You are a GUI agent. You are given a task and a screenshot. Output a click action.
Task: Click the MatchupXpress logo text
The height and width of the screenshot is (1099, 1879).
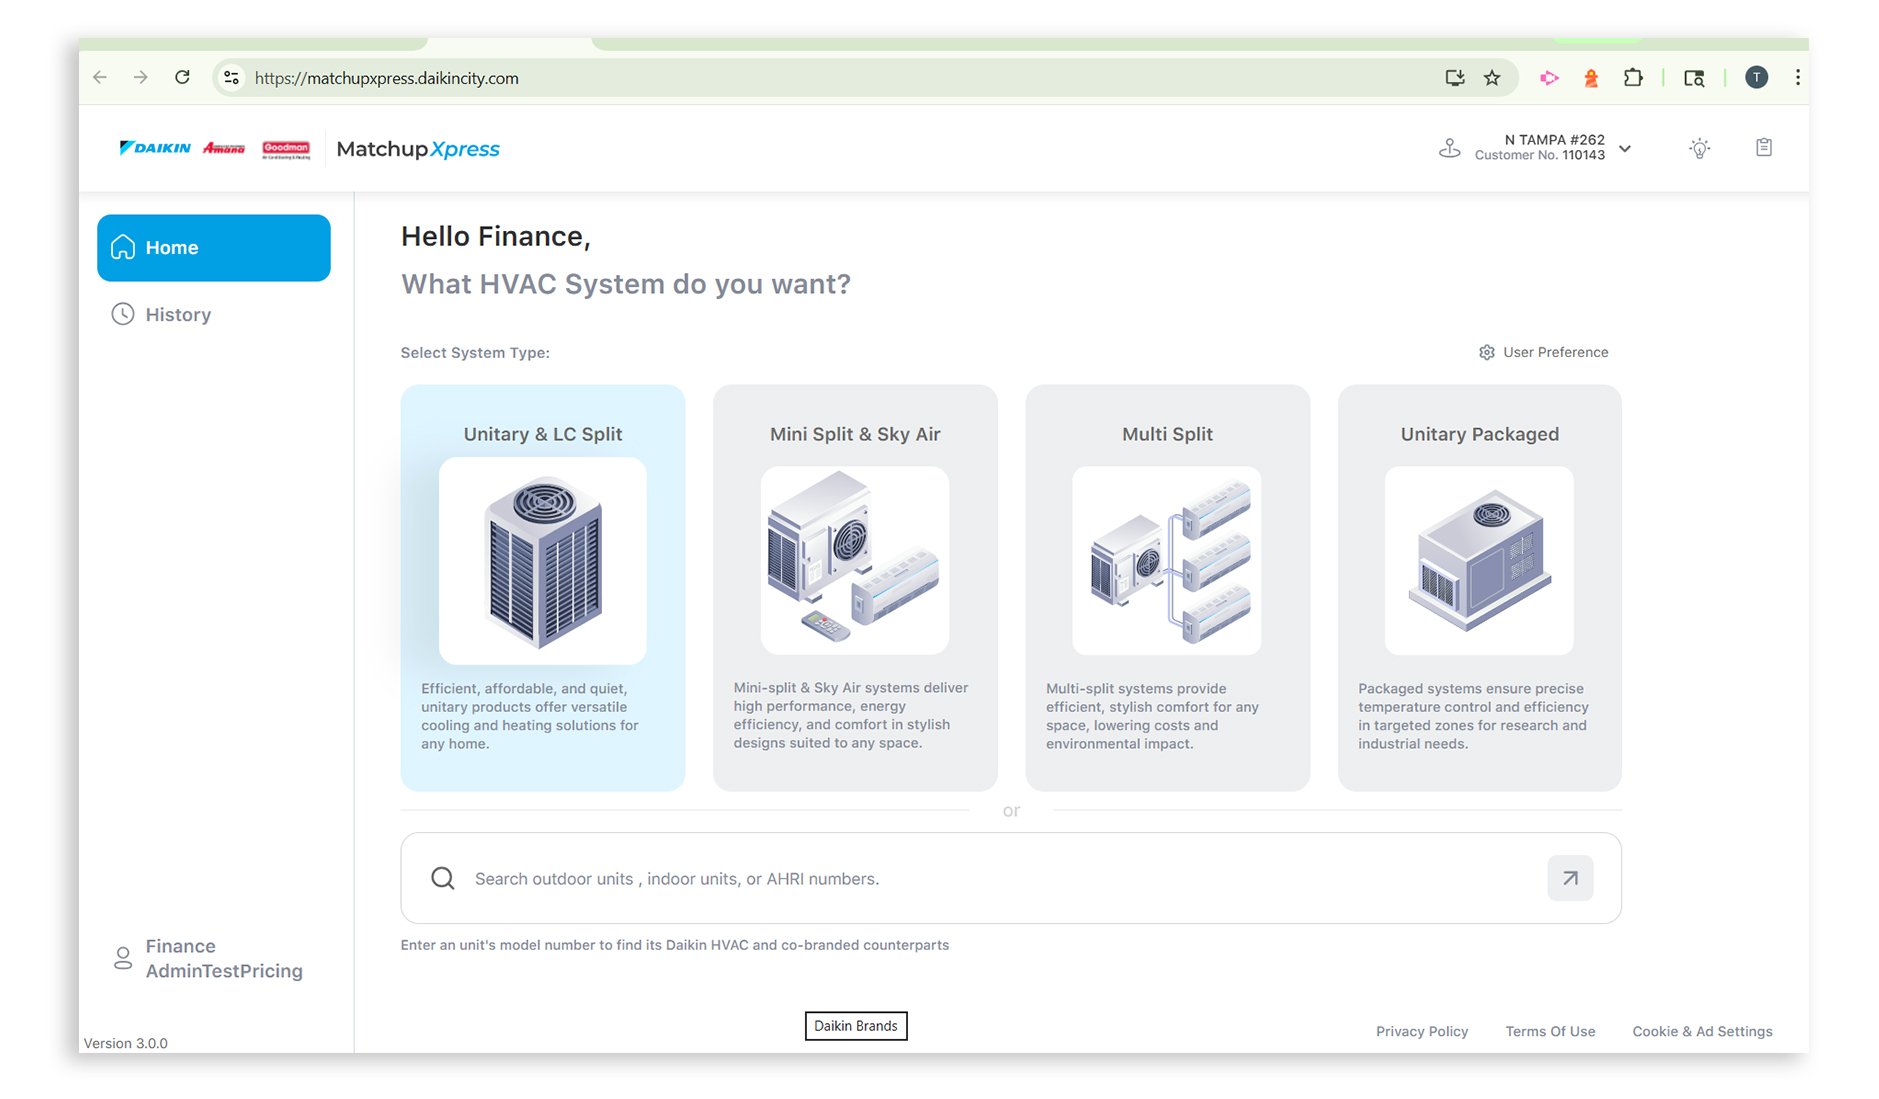coord(418,149)
